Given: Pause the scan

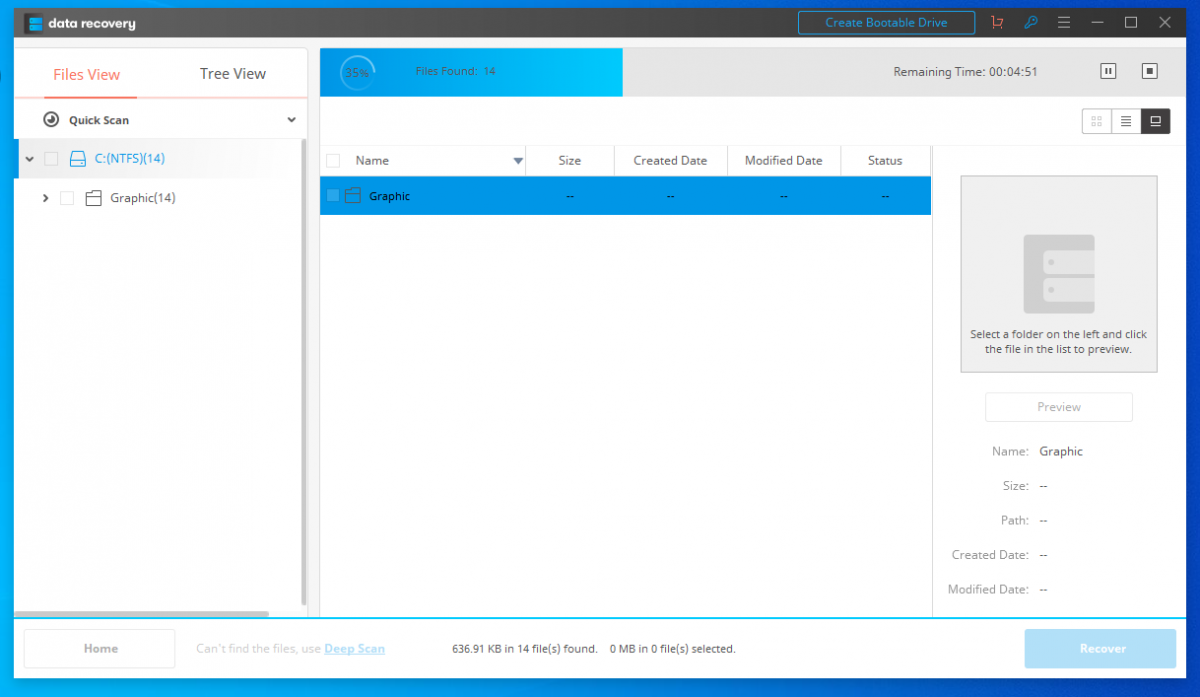Looking at the screenshot, I should click(1108, 71).
